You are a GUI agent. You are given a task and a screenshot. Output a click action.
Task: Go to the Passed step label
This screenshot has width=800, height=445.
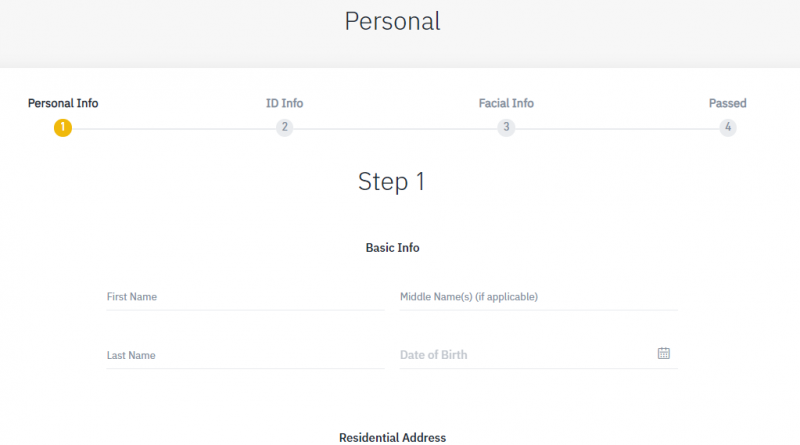[728, 103]
